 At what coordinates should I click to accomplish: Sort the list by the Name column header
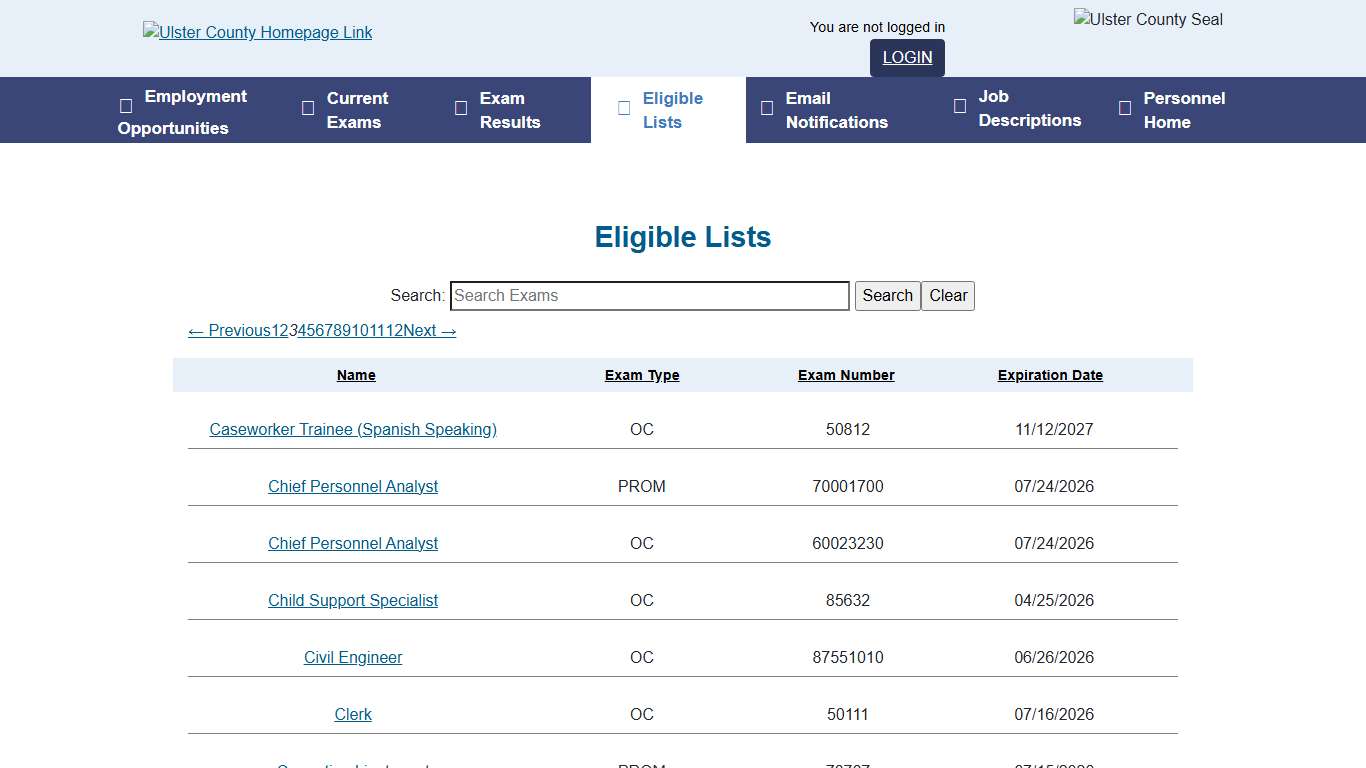pos(356,375)
